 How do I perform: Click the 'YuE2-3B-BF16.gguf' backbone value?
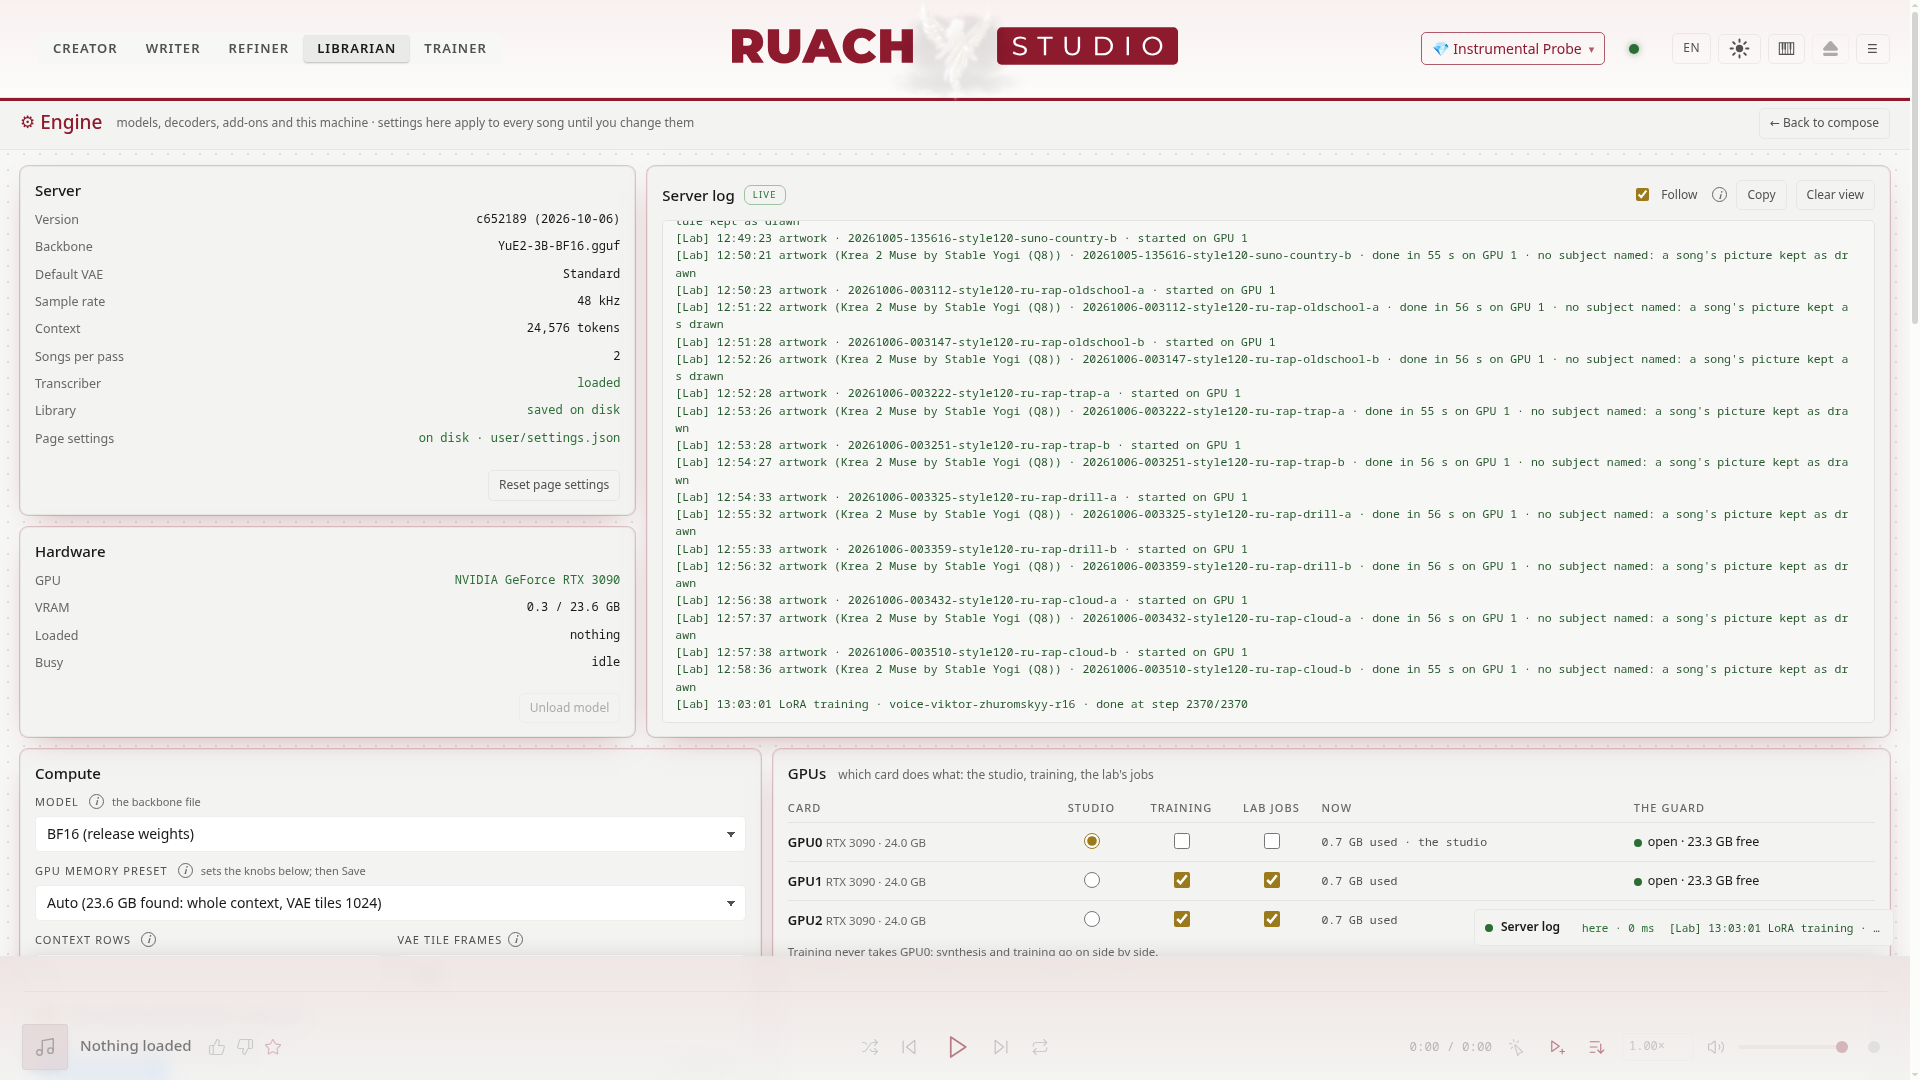point(559,246)
